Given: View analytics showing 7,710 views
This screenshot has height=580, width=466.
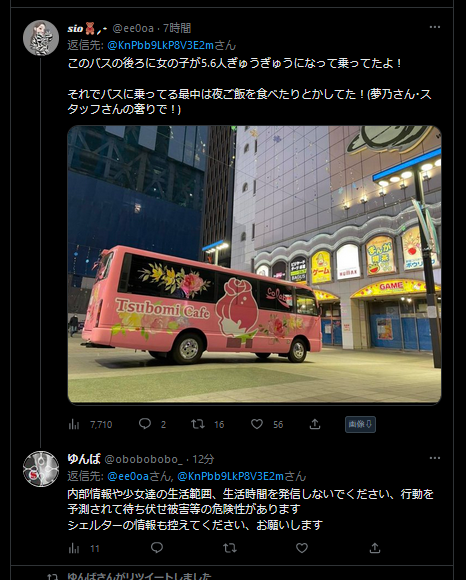Looking at the screenshot, I should click(x=90, y=424).
